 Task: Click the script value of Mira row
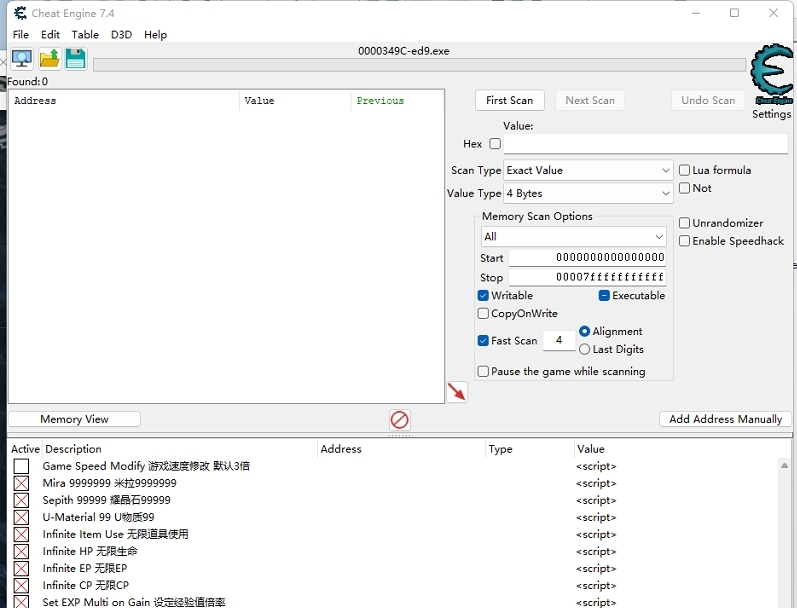(596, 483)
